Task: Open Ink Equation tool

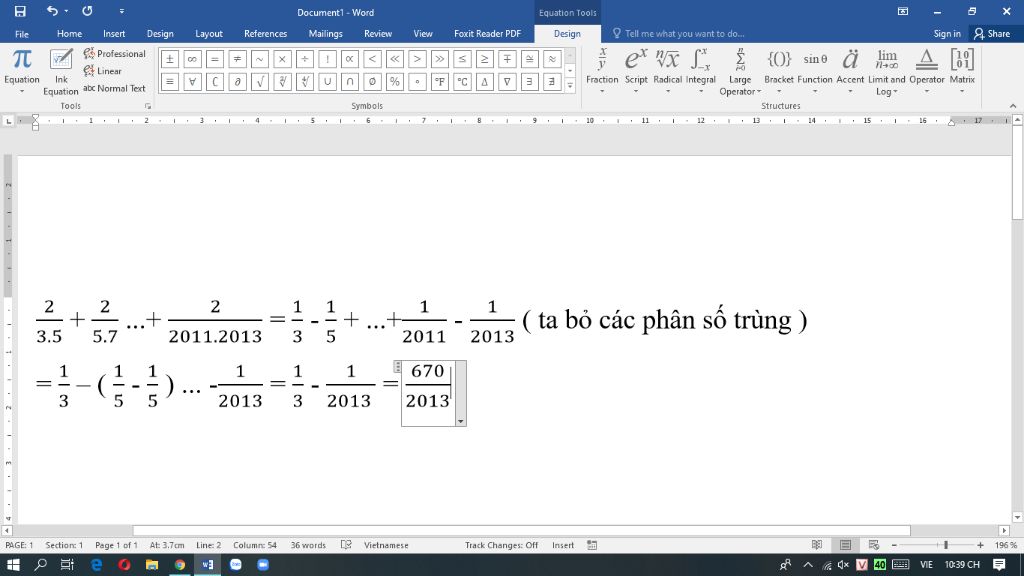Action: (61, 71)
